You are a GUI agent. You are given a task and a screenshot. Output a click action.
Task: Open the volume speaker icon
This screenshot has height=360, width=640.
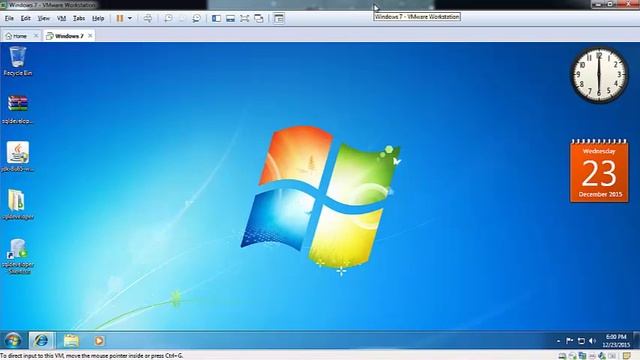[593, 340]
